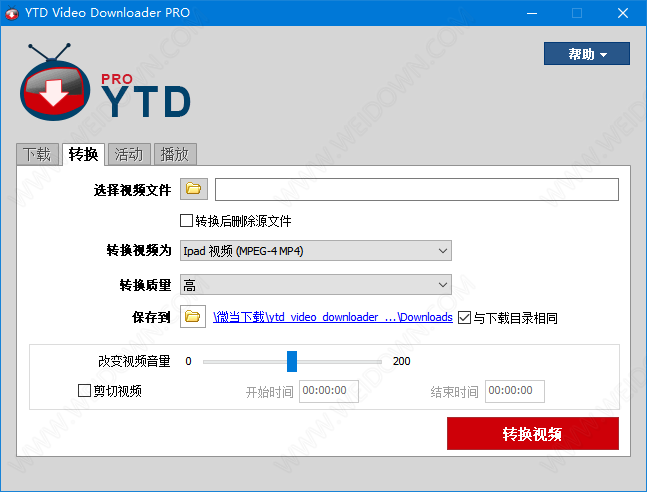647x492 pixels.
Task: Click the folder icon beside save location
Action: pos(193,318)
